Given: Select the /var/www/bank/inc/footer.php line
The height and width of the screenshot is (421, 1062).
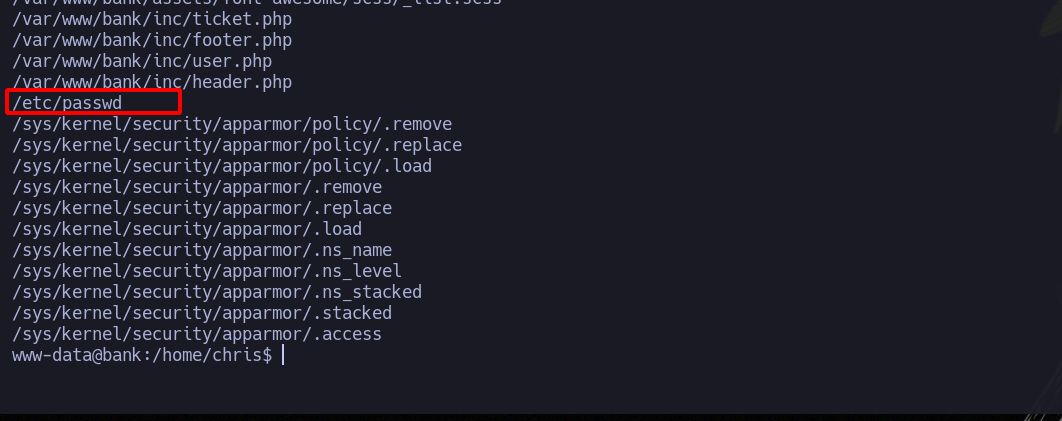Looking at the screenshot, I should click(x=152, y=40).
